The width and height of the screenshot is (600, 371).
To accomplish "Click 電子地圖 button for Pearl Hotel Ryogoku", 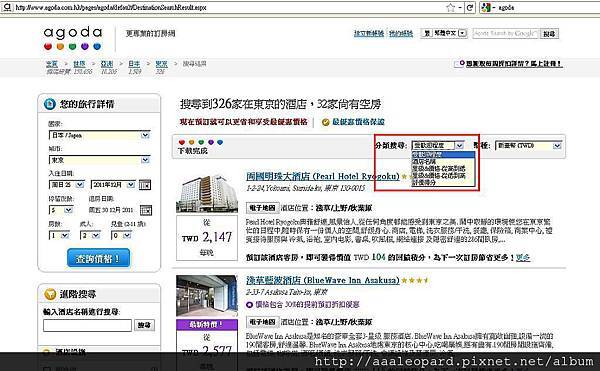I will [x=262, y=208].
